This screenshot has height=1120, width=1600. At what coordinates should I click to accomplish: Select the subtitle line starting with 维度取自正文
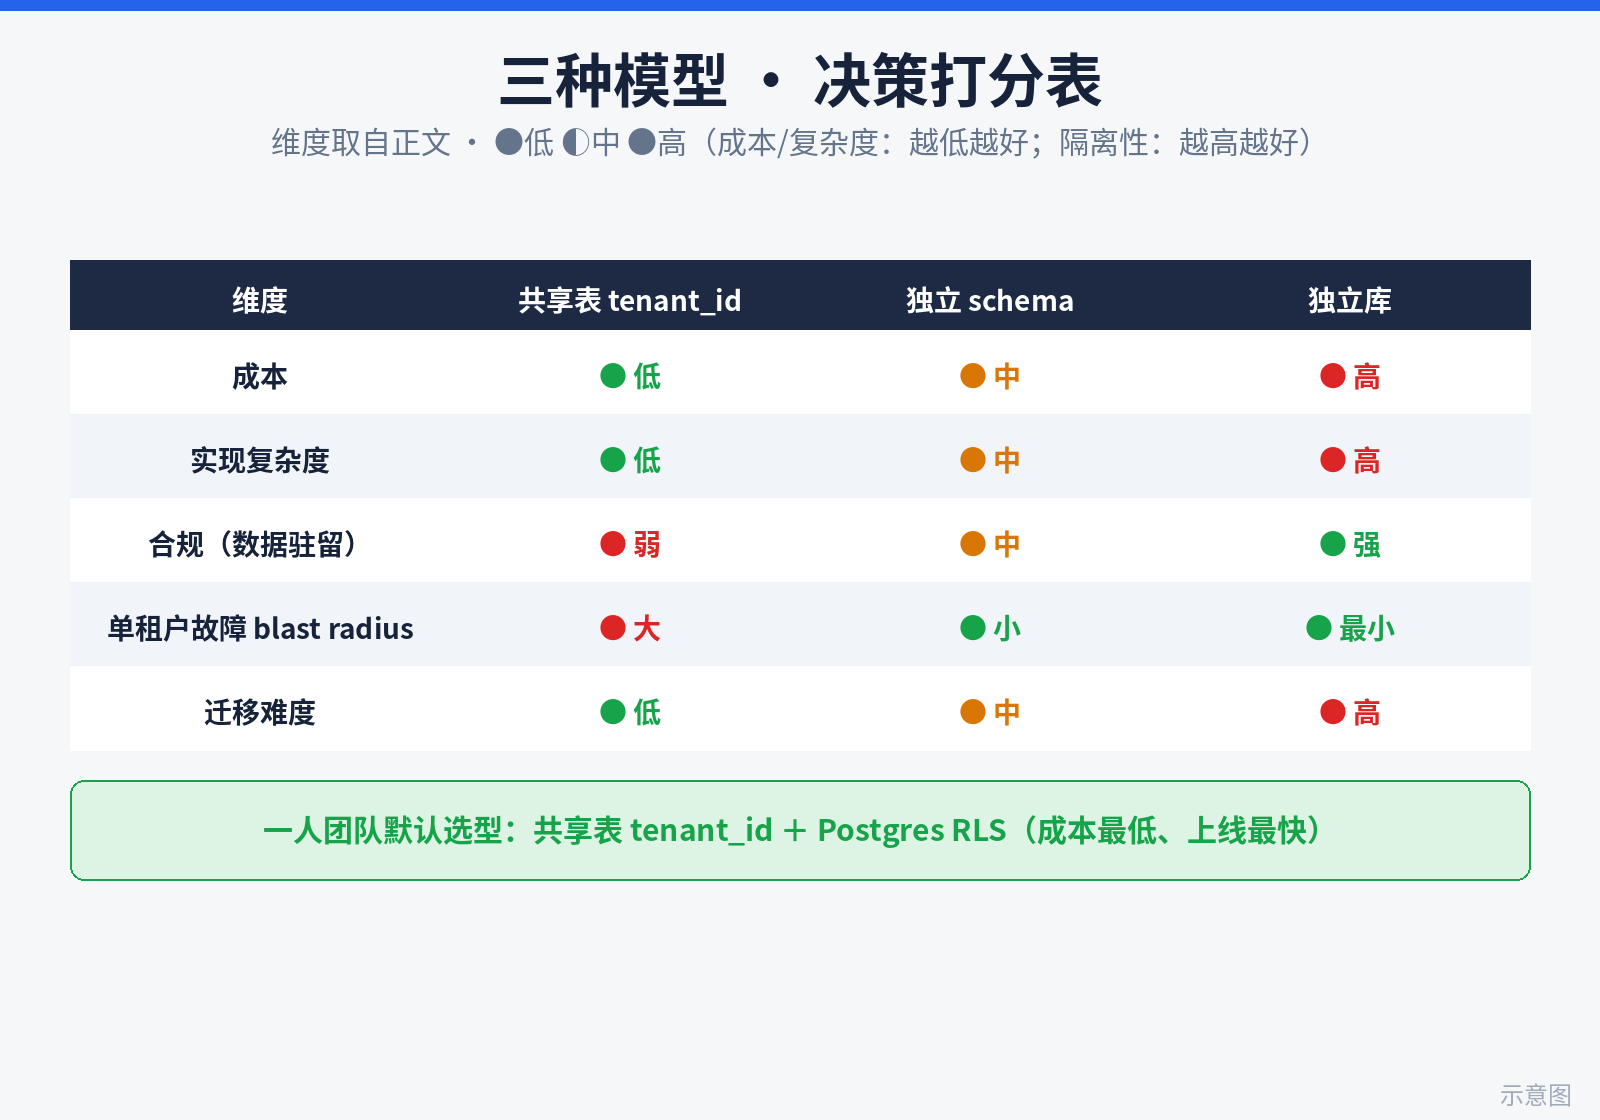[x=792, y=143]
